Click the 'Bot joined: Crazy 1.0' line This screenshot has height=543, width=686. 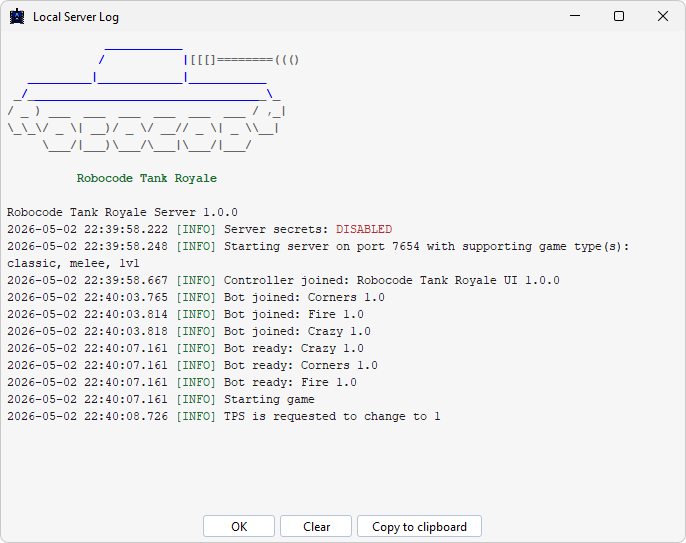189,331
